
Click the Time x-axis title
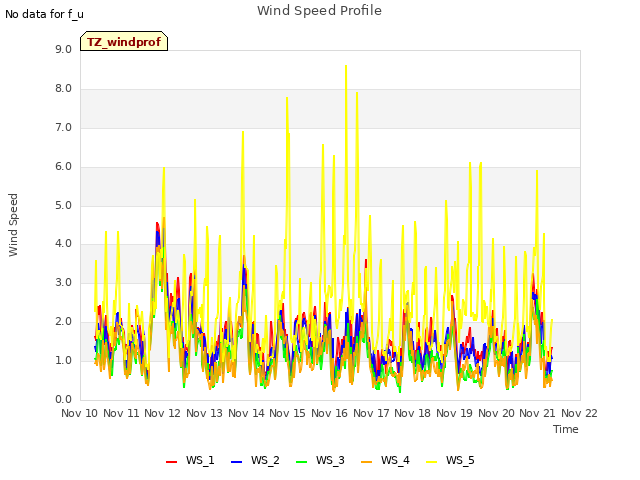(x=566, y=429)
